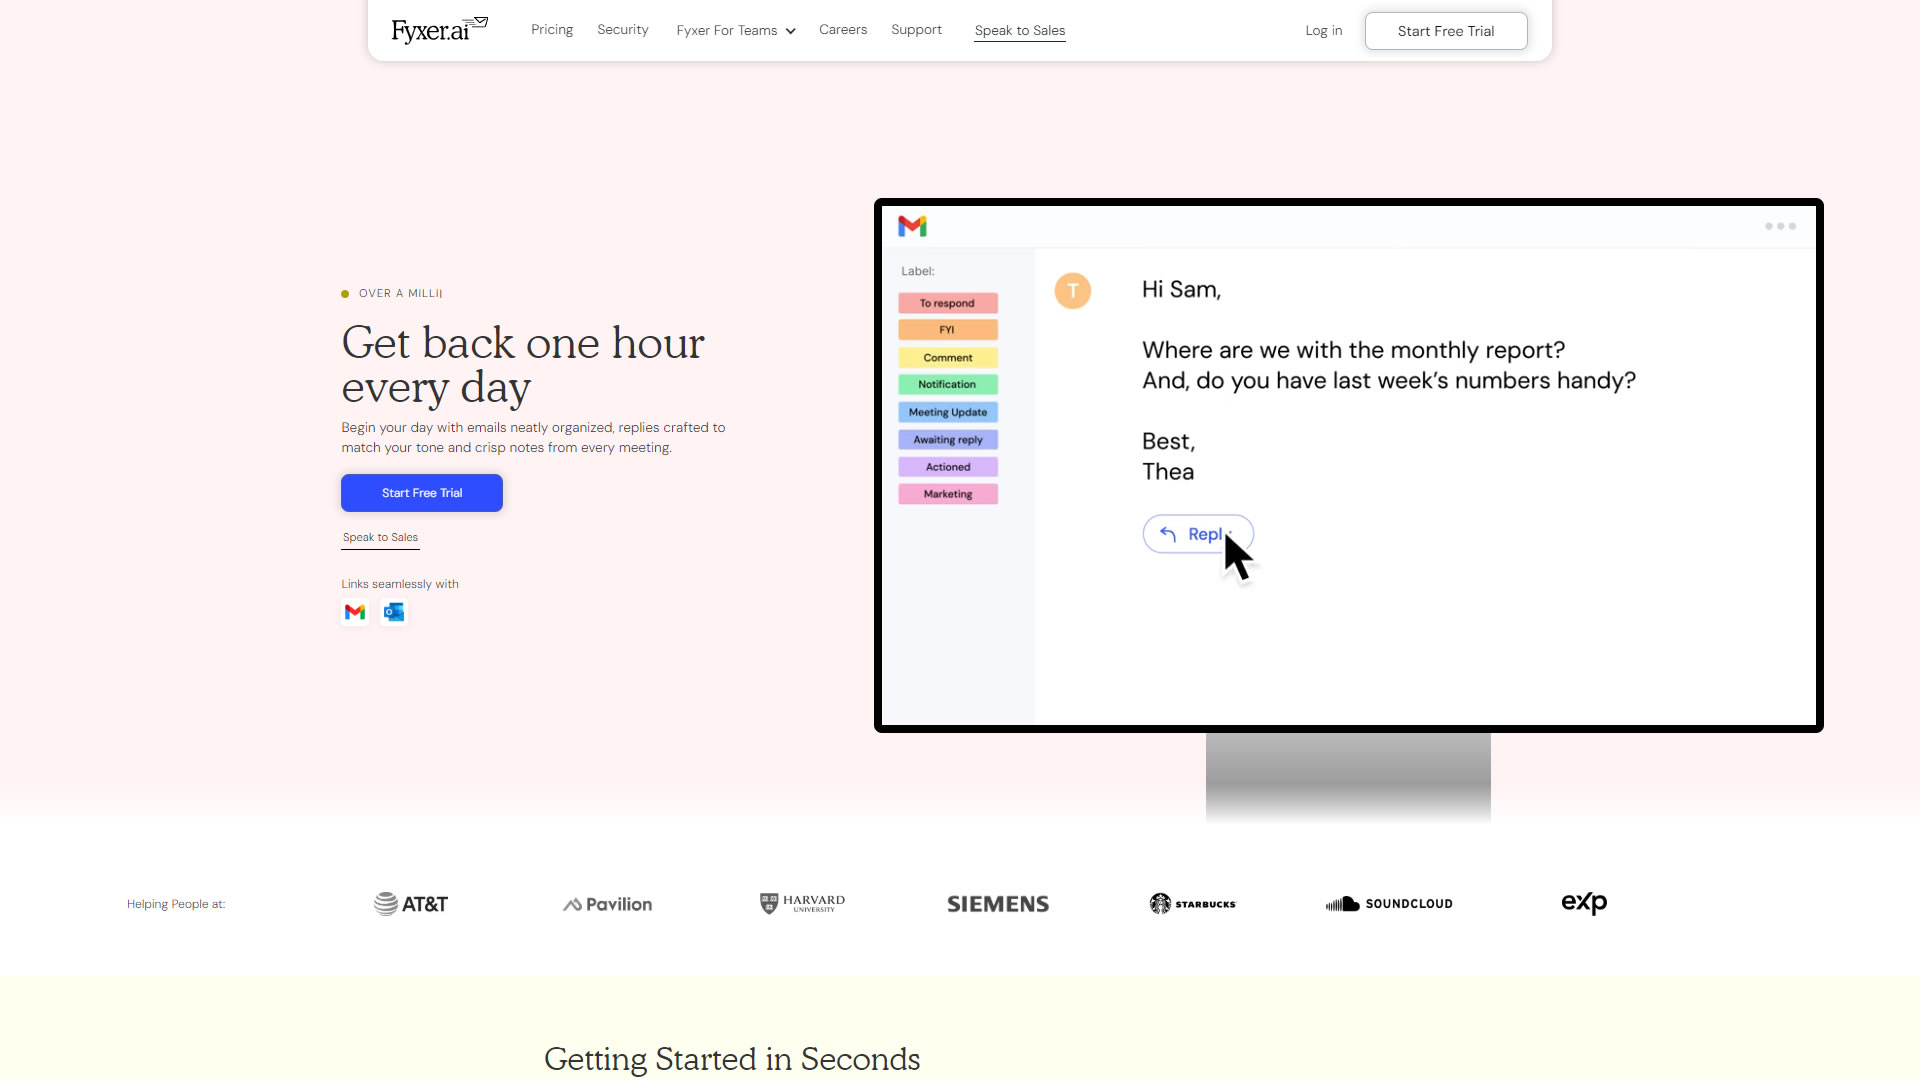The height and width of the screenshot is (1080, 1920).
Task: Click Start Free Trial in header
Action: 1445,31
